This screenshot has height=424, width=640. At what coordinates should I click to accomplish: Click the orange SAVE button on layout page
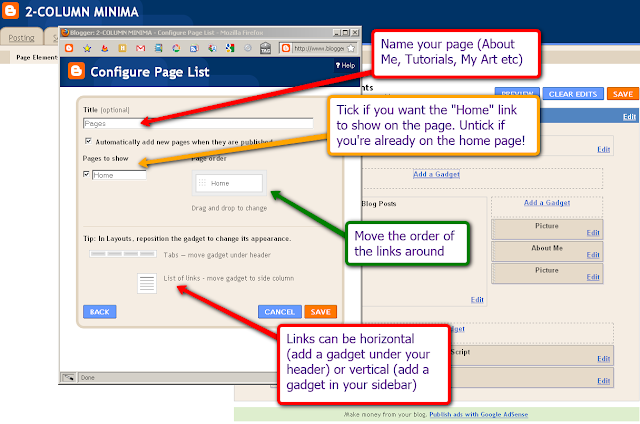(622, 94)
